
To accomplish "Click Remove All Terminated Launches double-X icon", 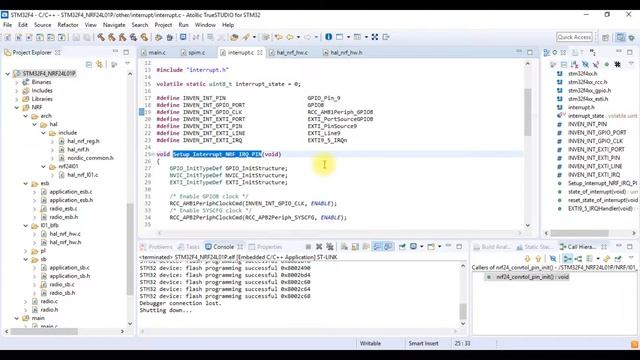I will point(330,247).
